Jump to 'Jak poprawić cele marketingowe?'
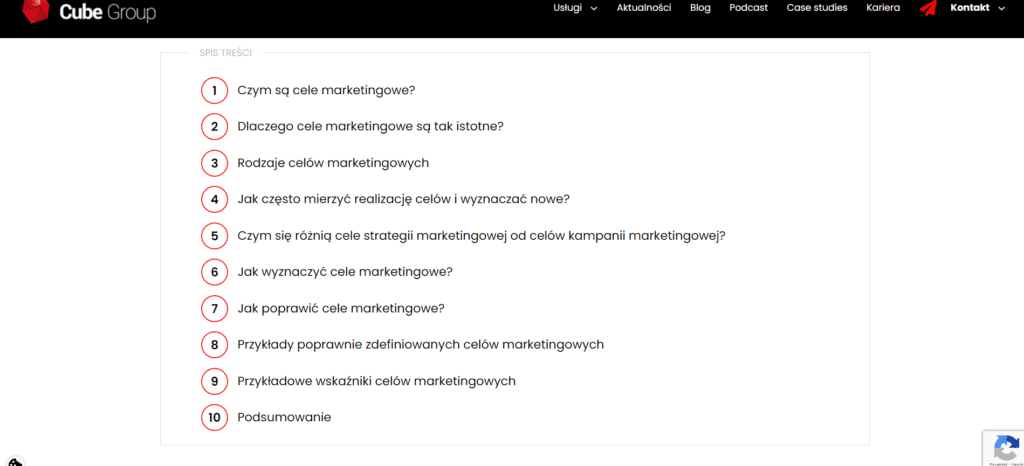Viewport: 1024px width, 466px height. click(341, 308)
